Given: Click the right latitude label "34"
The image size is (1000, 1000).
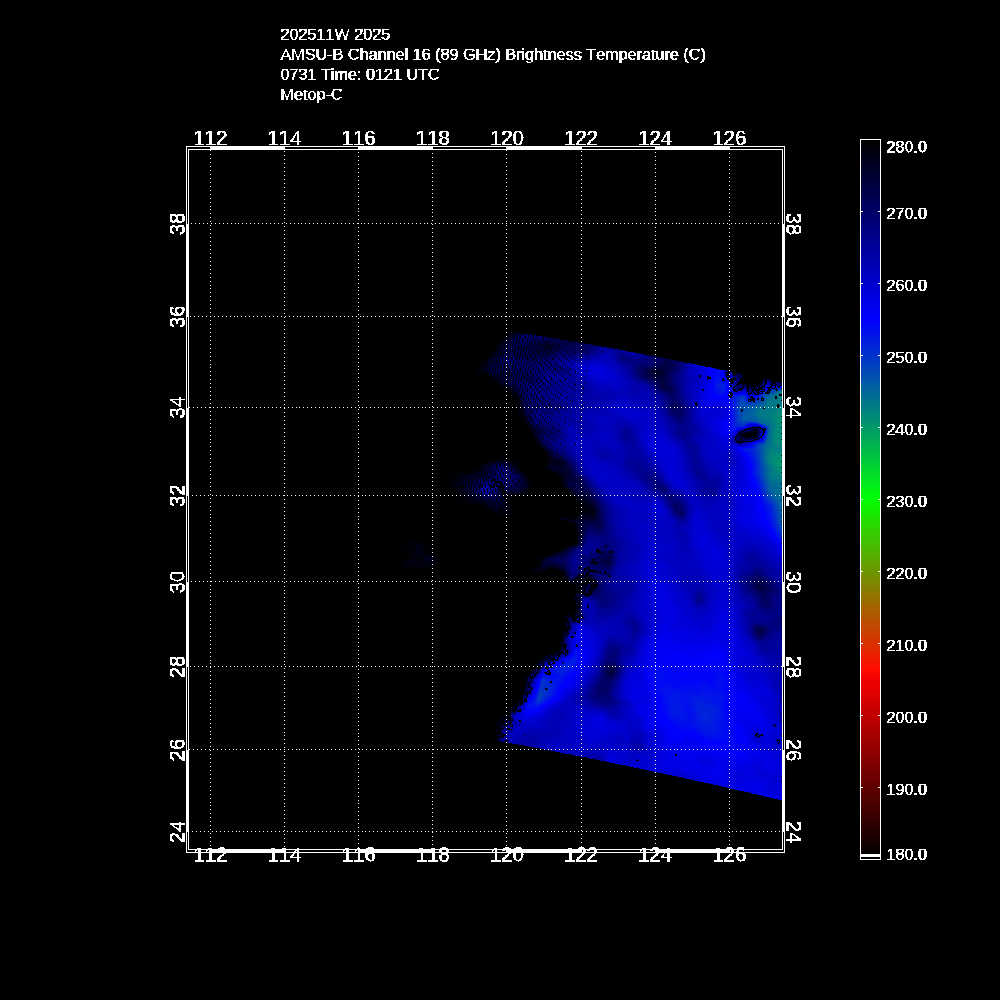Looking at the screenshot, I should click(x=793, y=407).
